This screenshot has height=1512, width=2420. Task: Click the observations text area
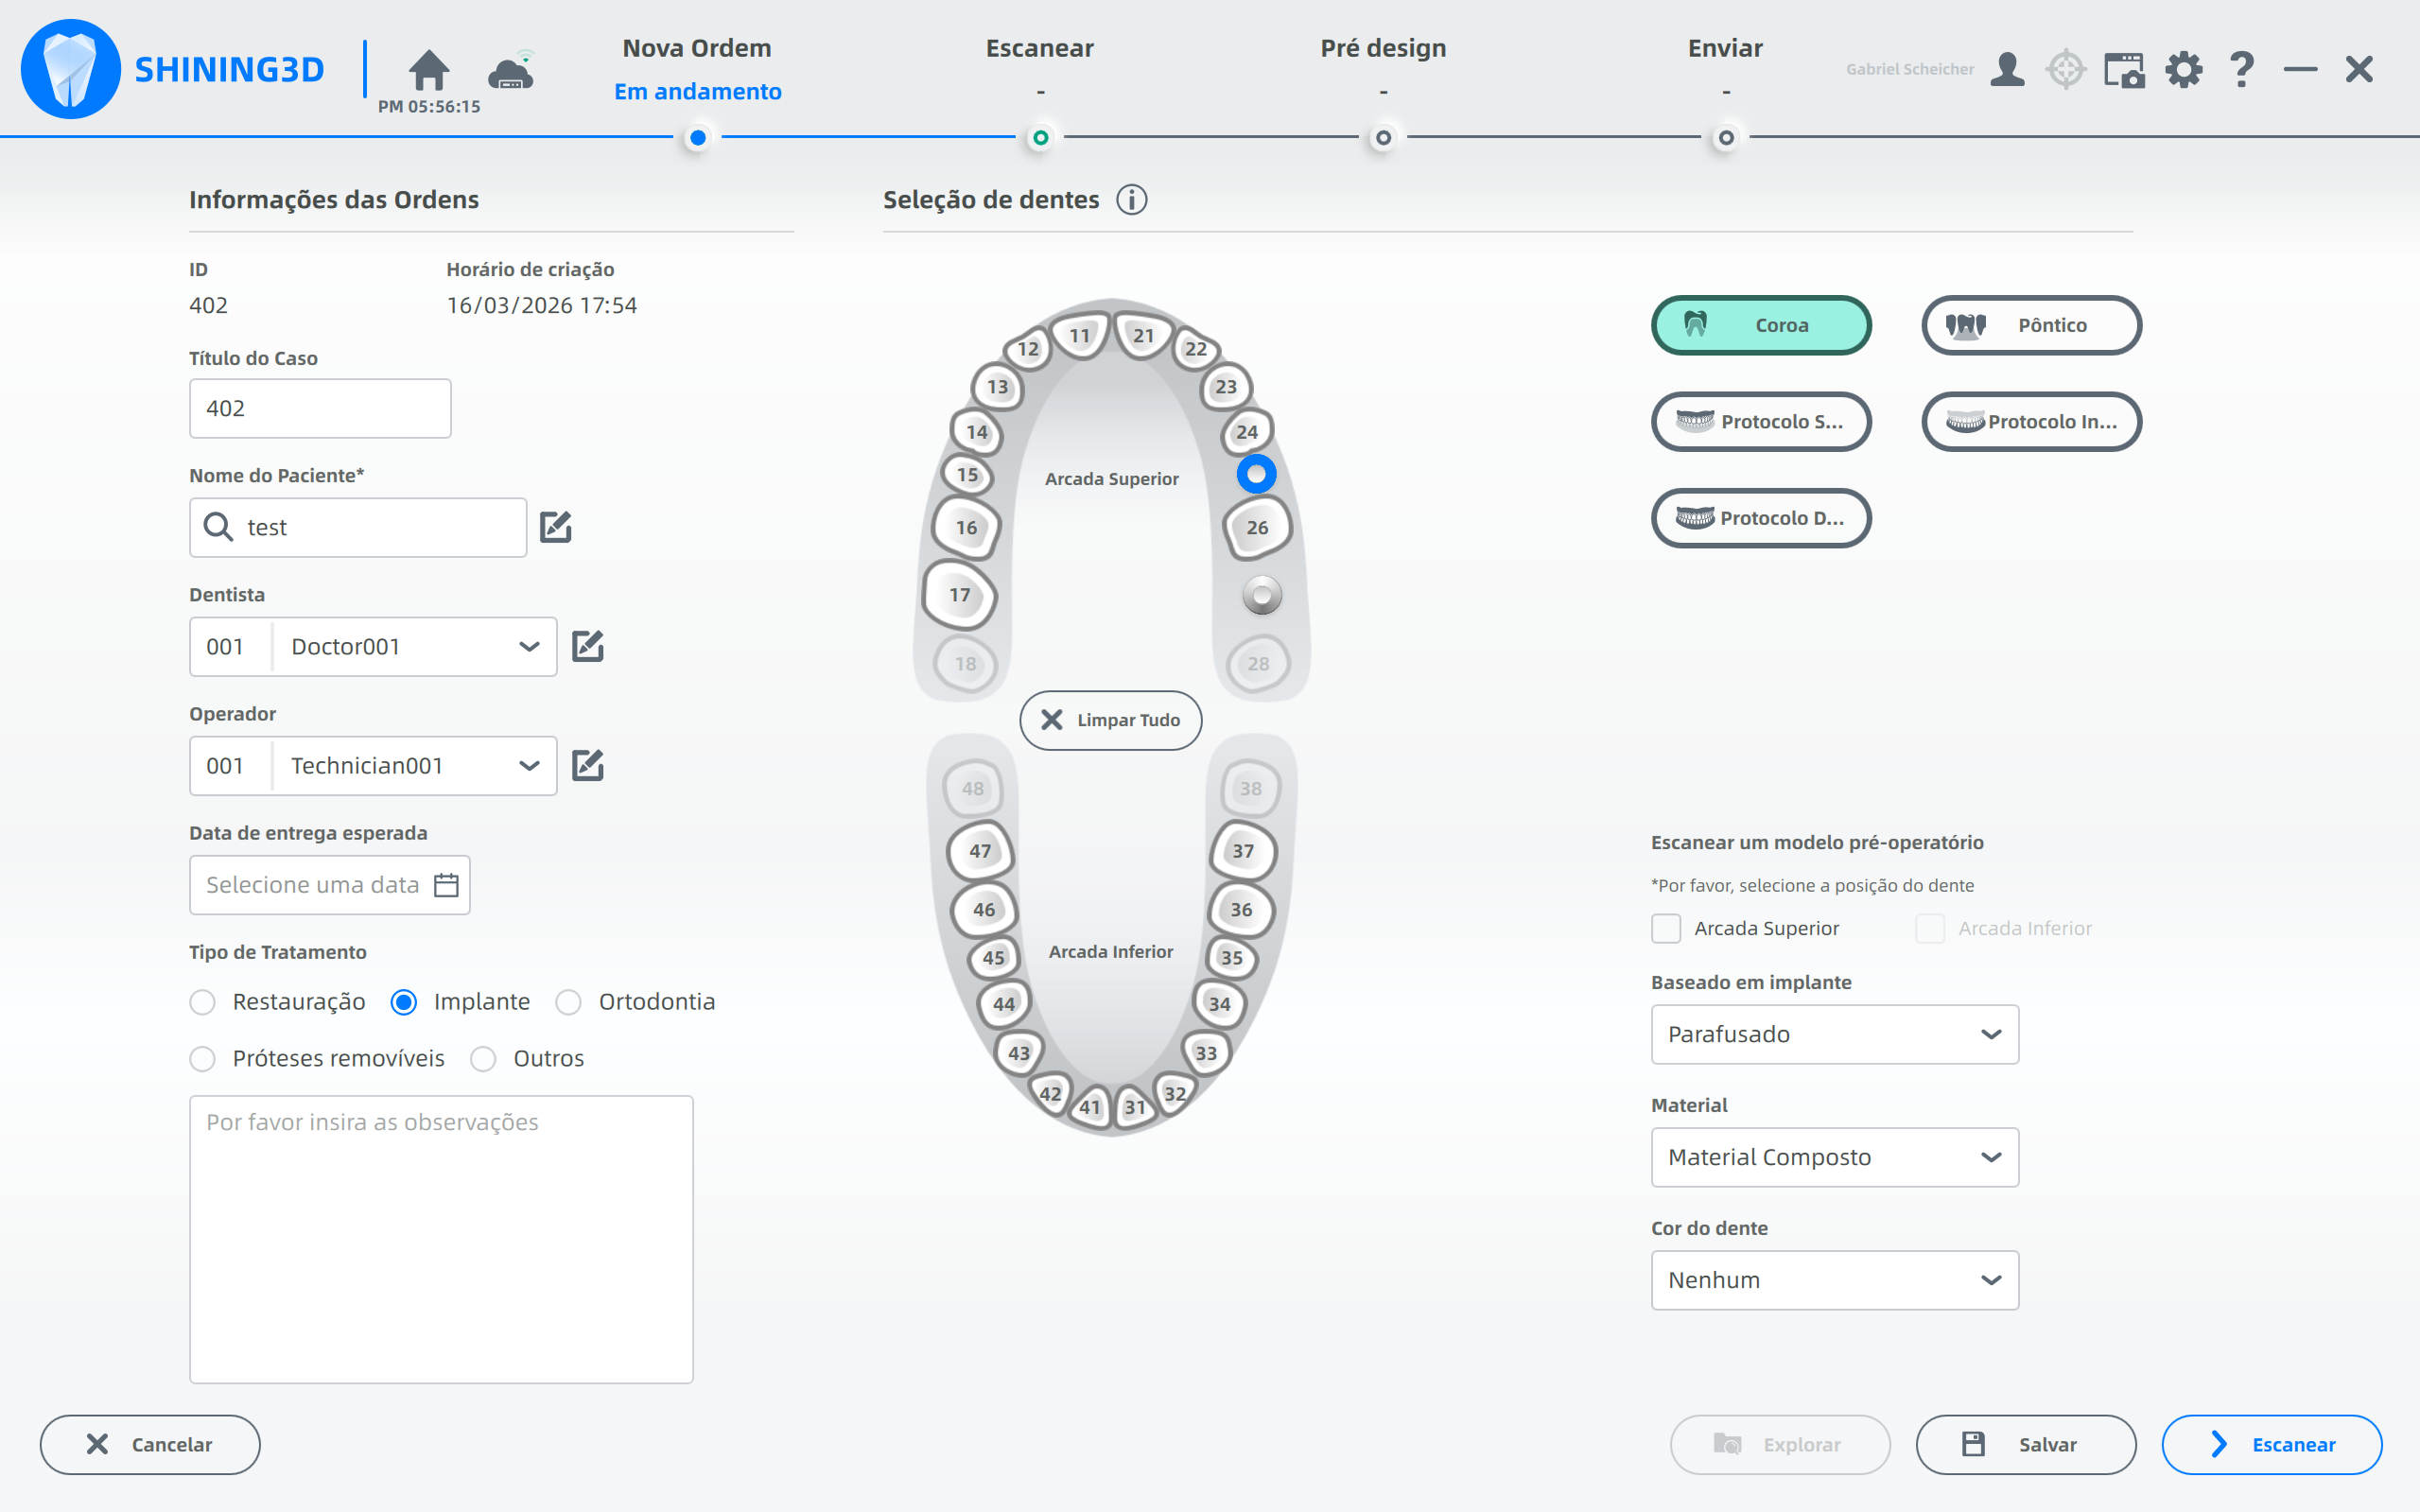point(441,1239)
